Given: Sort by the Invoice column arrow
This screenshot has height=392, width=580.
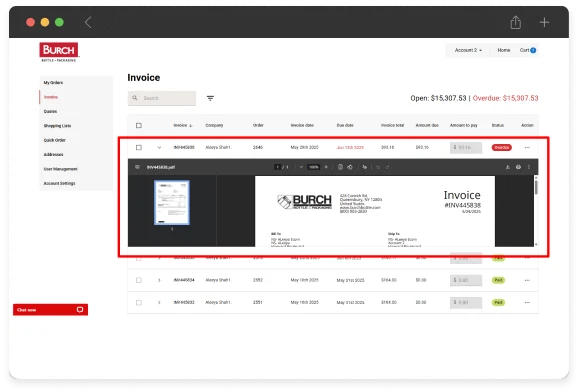Looking at the screenshot, I should 190,126.
